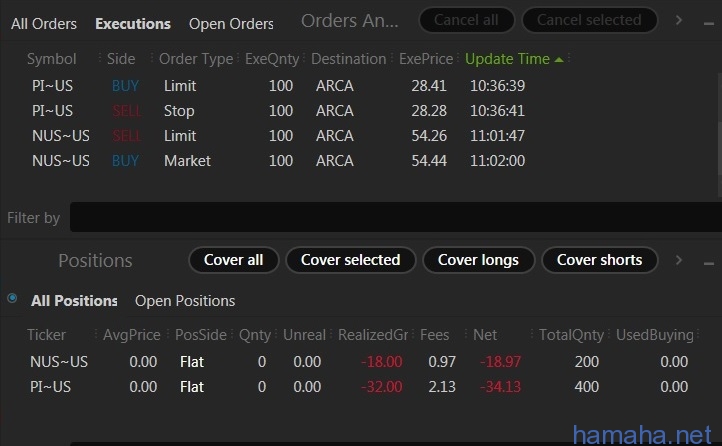Expand the positions toolbar overflow chevron
The width and height of the screenshot is (722, 446).
(679, 260)
